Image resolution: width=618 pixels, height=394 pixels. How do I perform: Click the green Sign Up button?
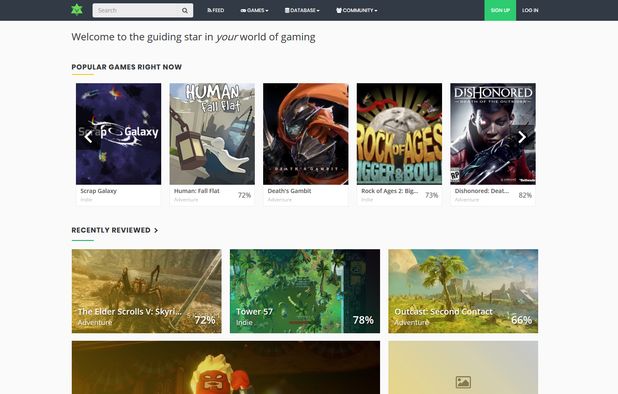[x=500, y=10]
